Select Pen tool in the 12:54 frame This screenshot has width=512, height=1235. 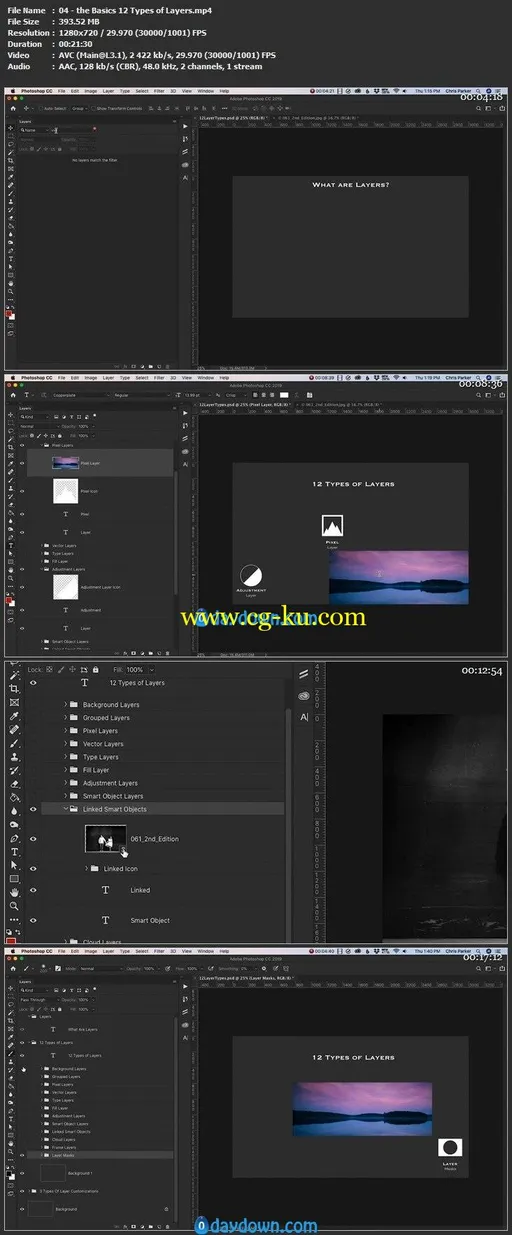click(14, 839)
